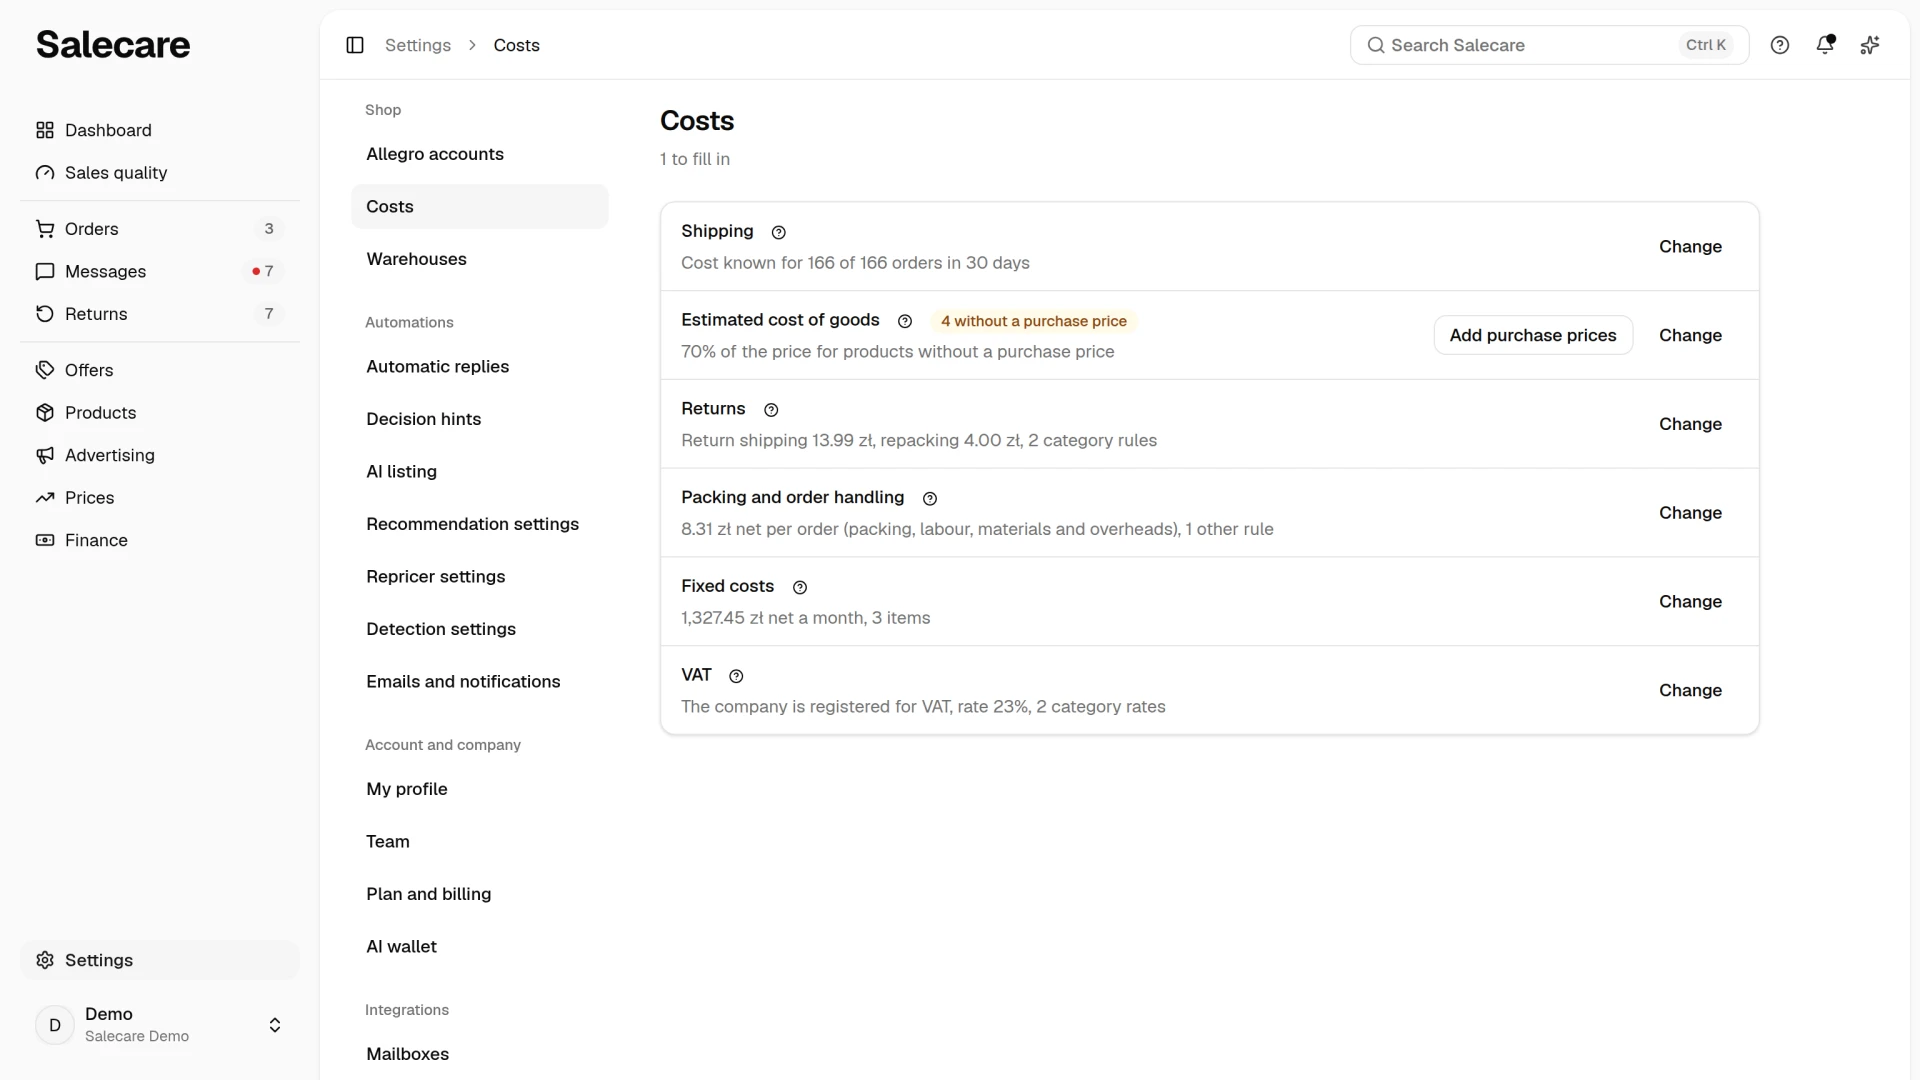
Task: Open Automatic replies settings
Action: pyautogui.click(x=479, y=367)
